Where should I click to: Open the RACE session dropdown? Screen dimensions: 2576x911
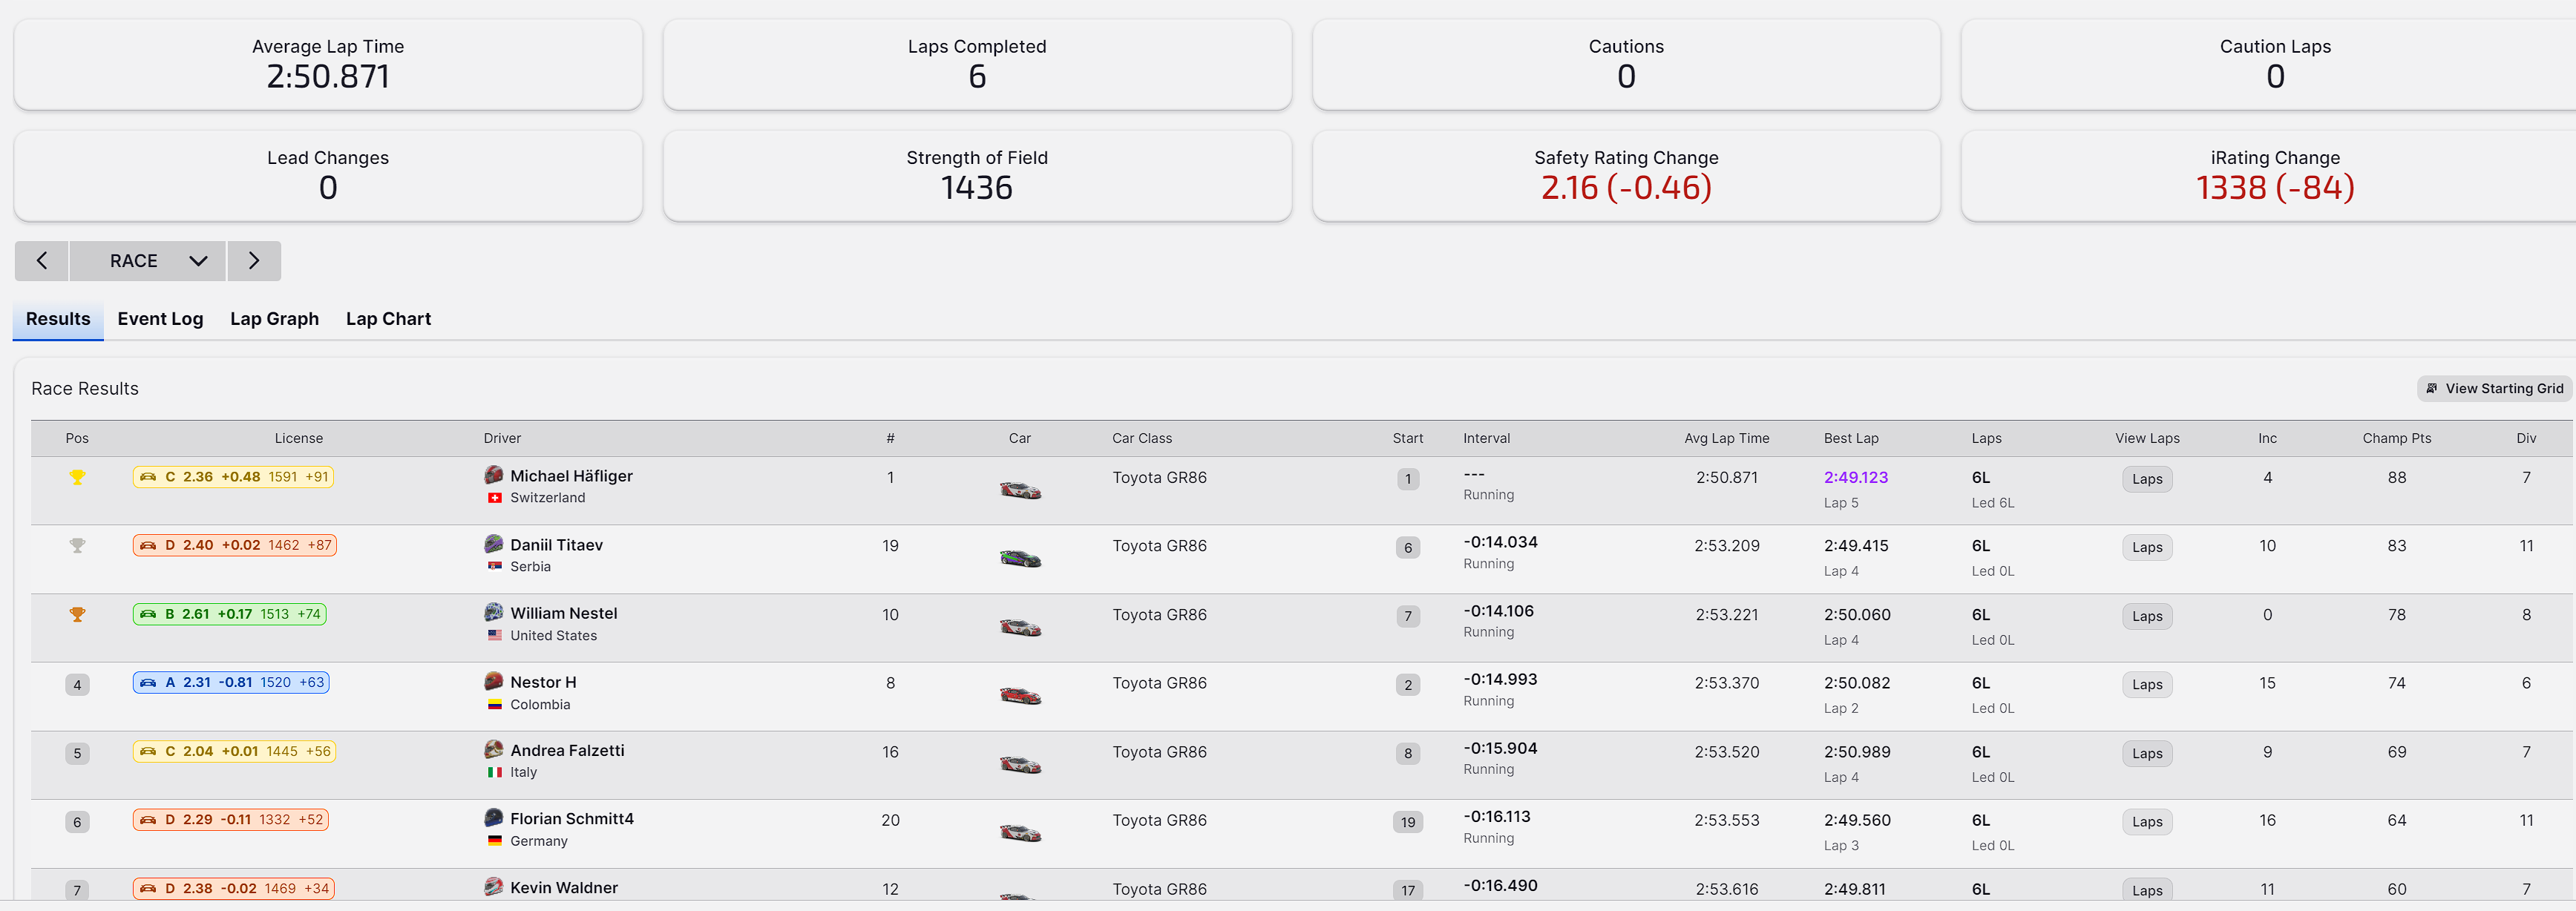(148, 261)
